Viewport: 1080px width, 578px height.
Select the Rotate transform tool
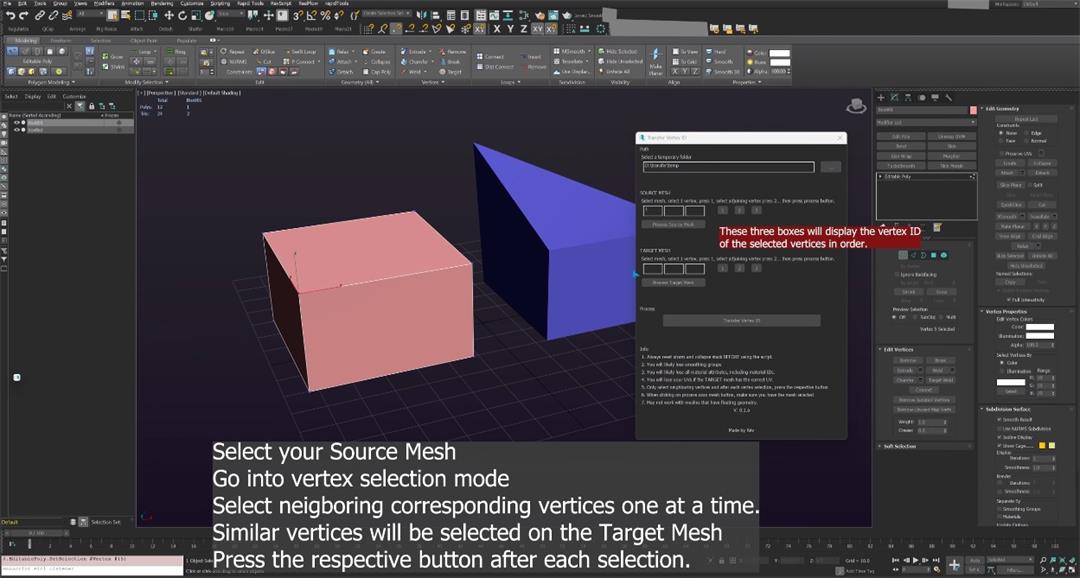point(182,15)
